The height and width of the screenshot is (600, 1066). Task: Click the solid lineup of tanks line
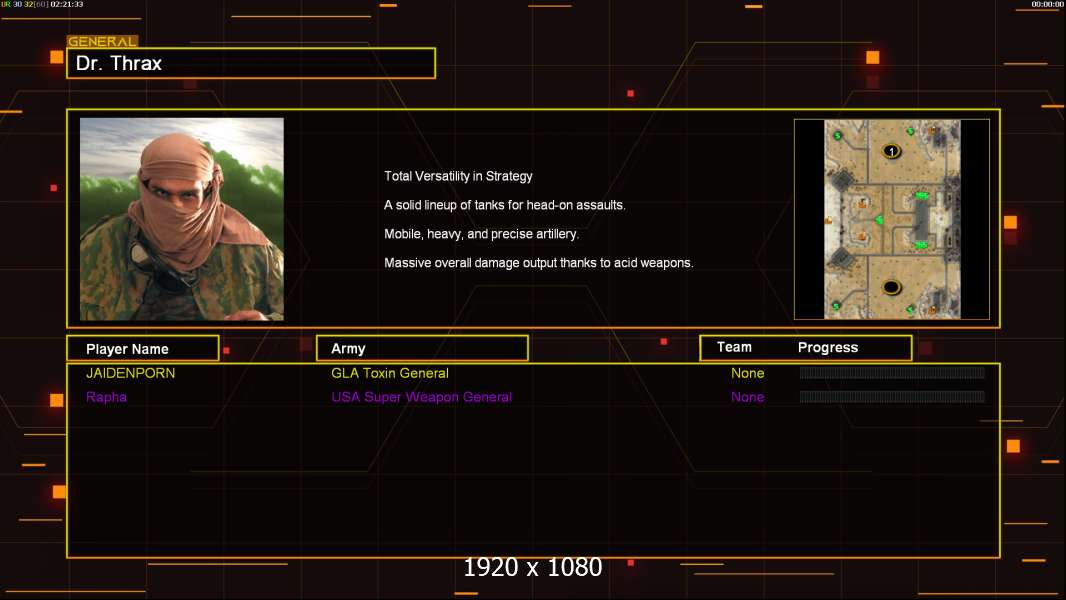coord(504,205)
